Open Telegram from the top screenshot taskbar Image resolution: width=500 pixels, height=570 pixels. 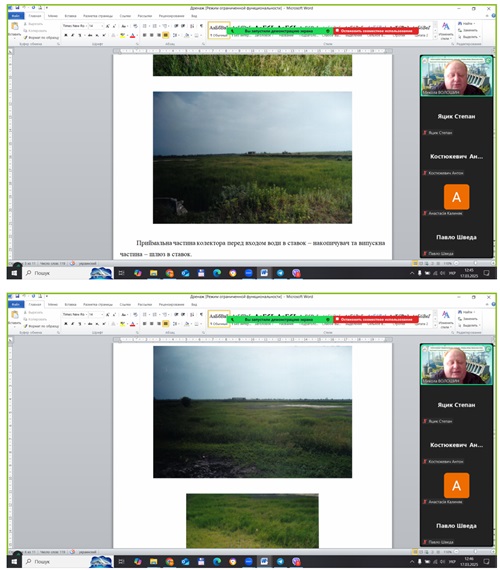coord(280,273)
